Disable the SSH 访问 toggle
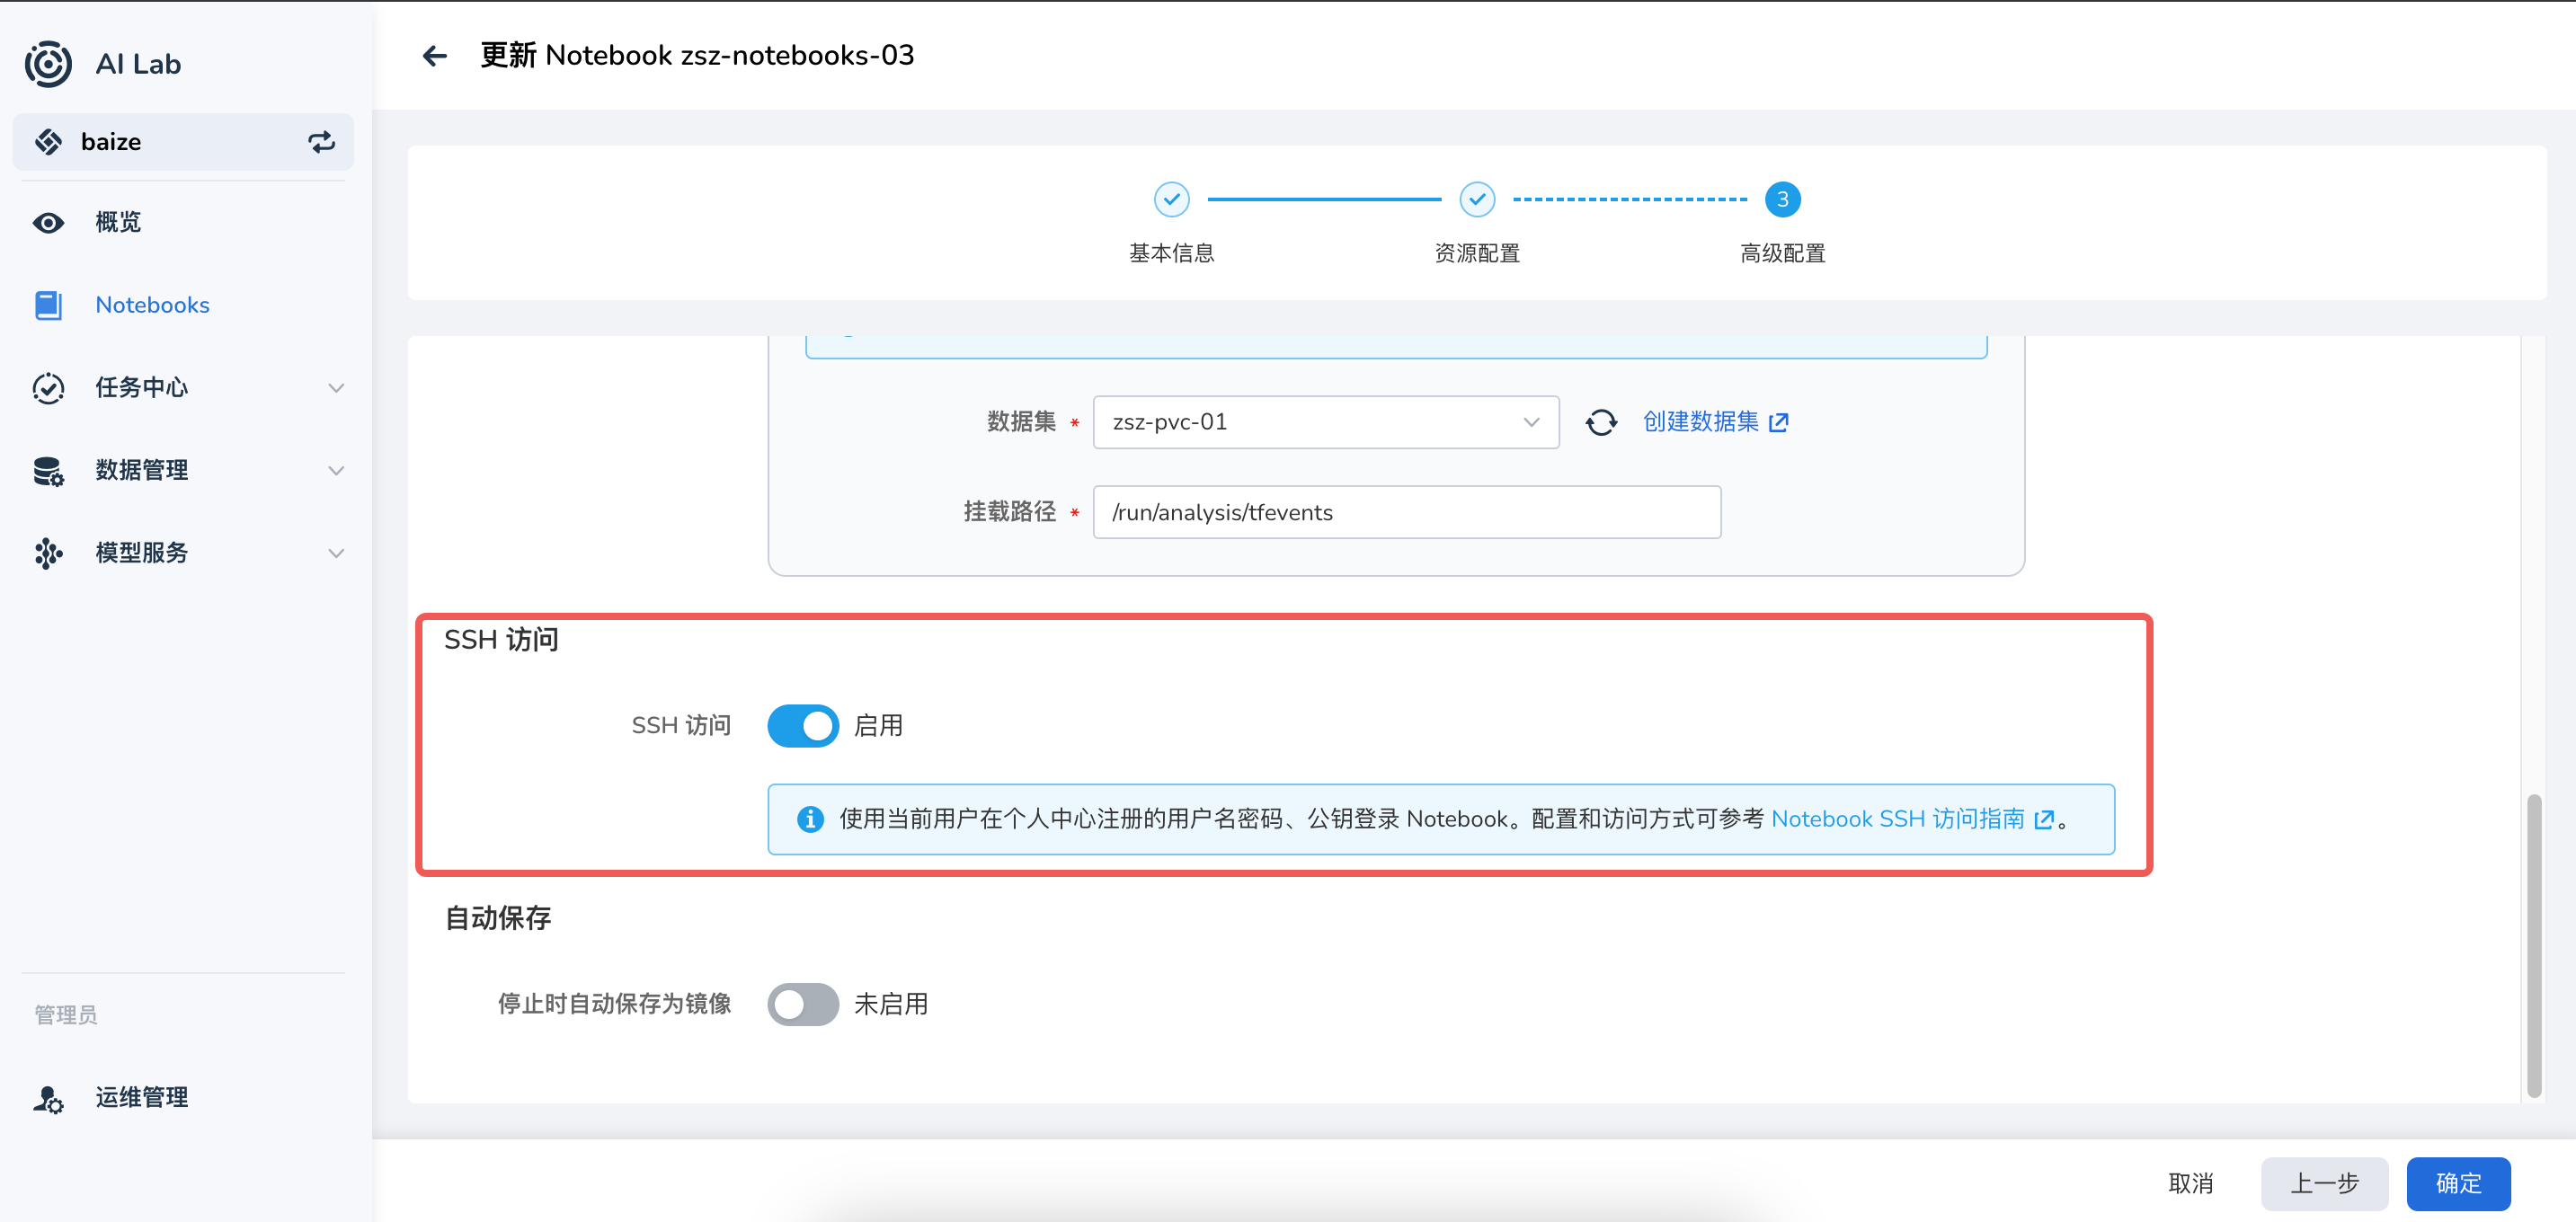The height and width of the screenshot is (1222, 2576). pos(803,725)
